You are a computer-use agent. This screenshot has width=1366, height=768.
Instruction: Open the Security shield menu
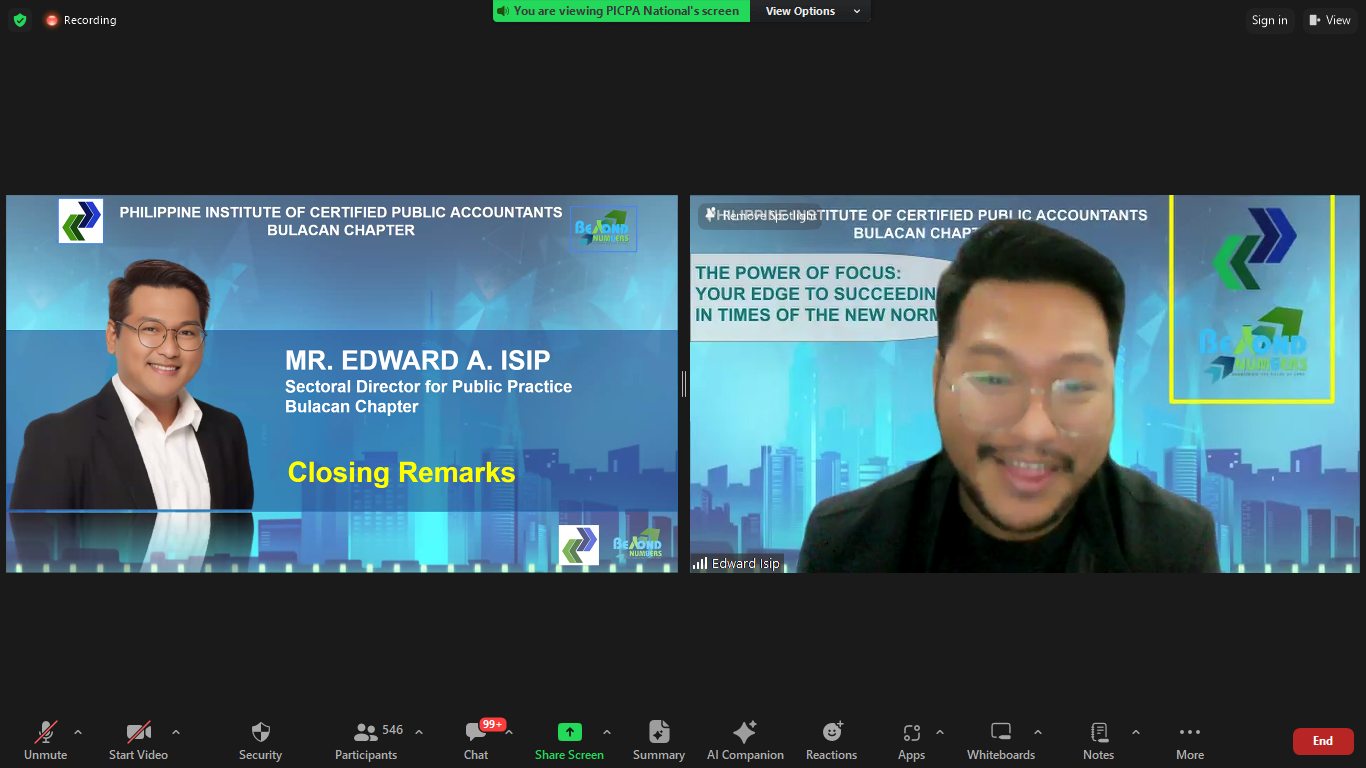(260, 741)
